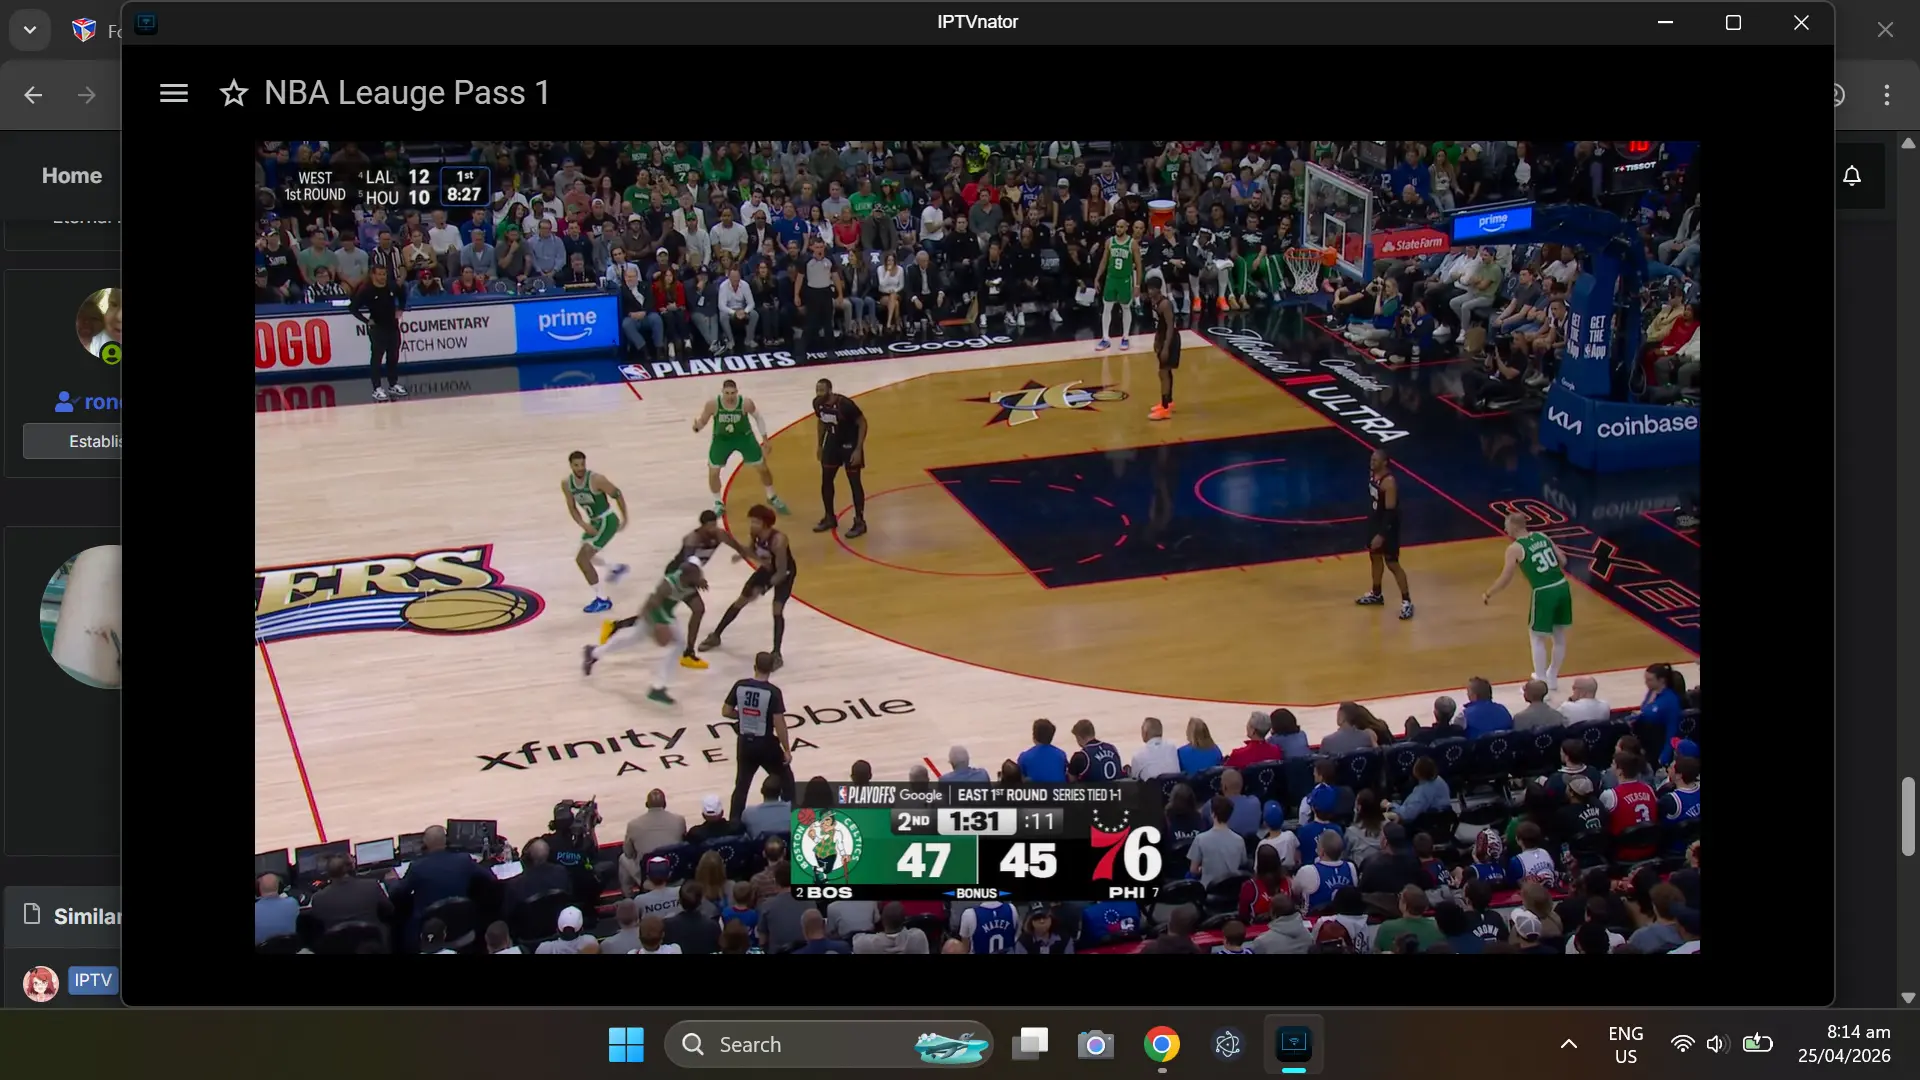1920x1080 pixels.
Task: Open the IPTVnator hamburger menu
Action: coord(174,93)
